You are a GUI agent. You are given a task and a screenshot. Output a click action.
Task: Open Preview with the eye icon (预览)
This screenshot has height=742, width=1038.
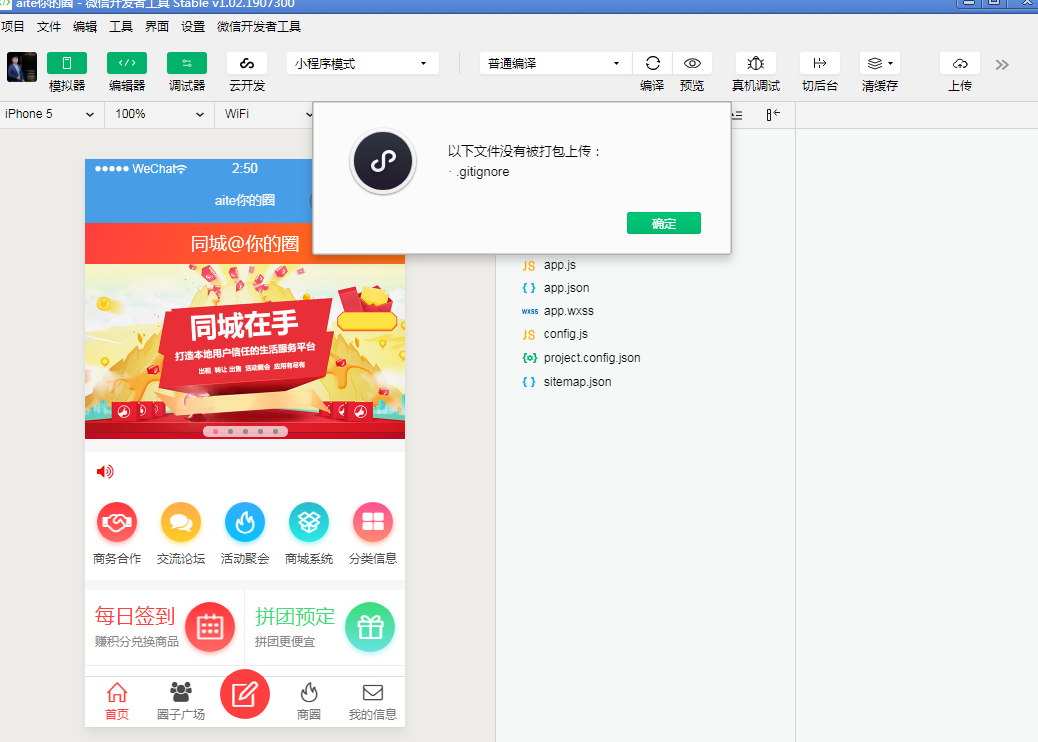(x=692, y=63)
